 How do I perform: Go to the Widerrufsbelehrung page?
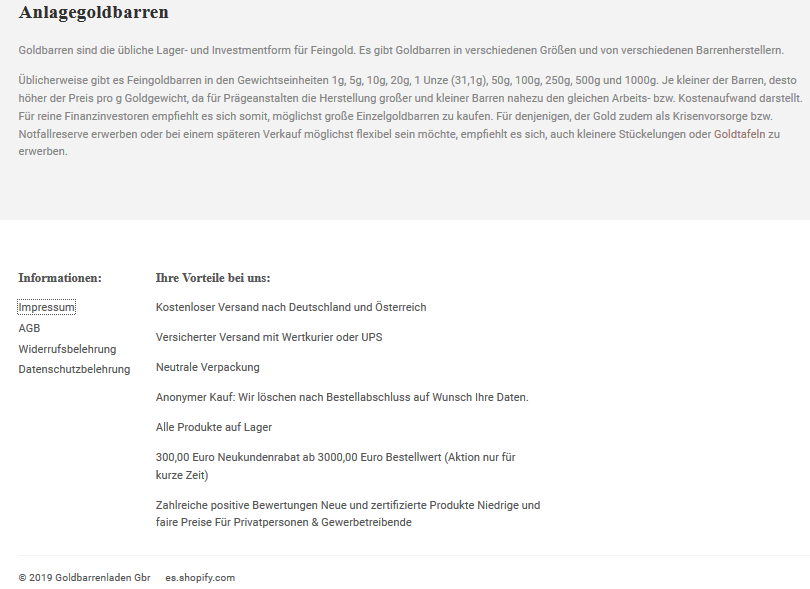pyautogui.click(x=67, y=349)
